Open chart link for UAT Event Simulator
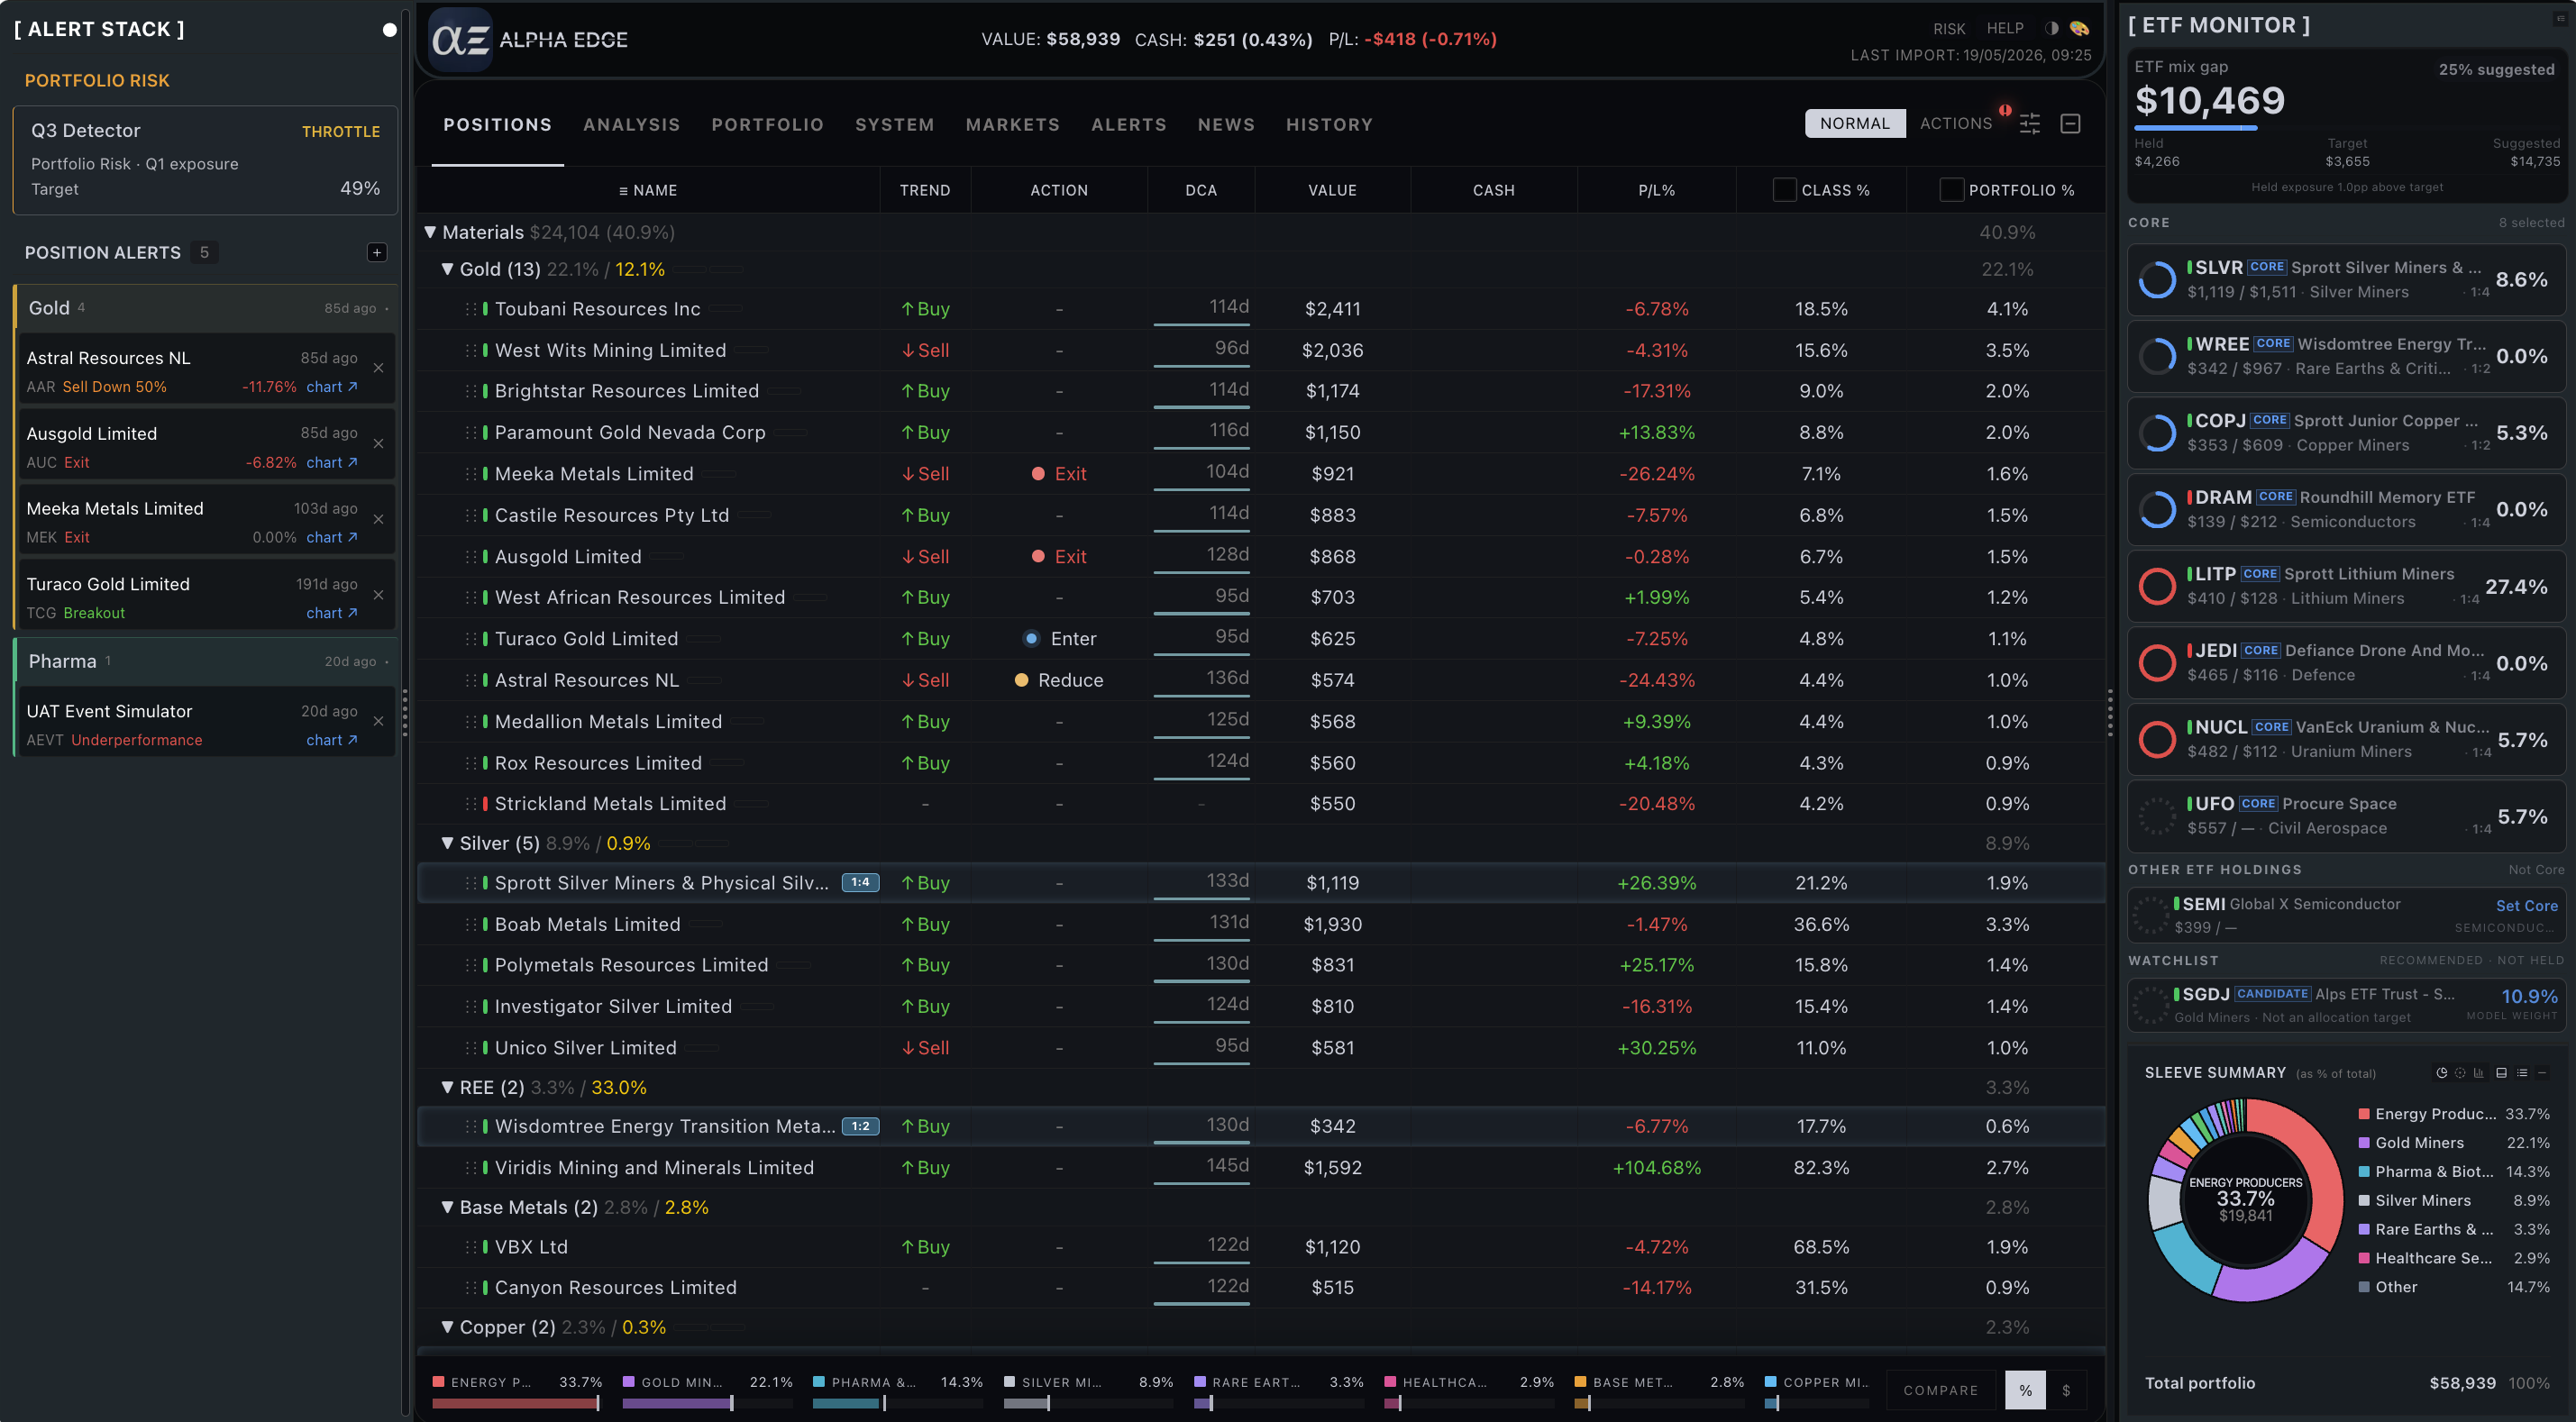This screenshot has height=1422, width=2576. 331,740
